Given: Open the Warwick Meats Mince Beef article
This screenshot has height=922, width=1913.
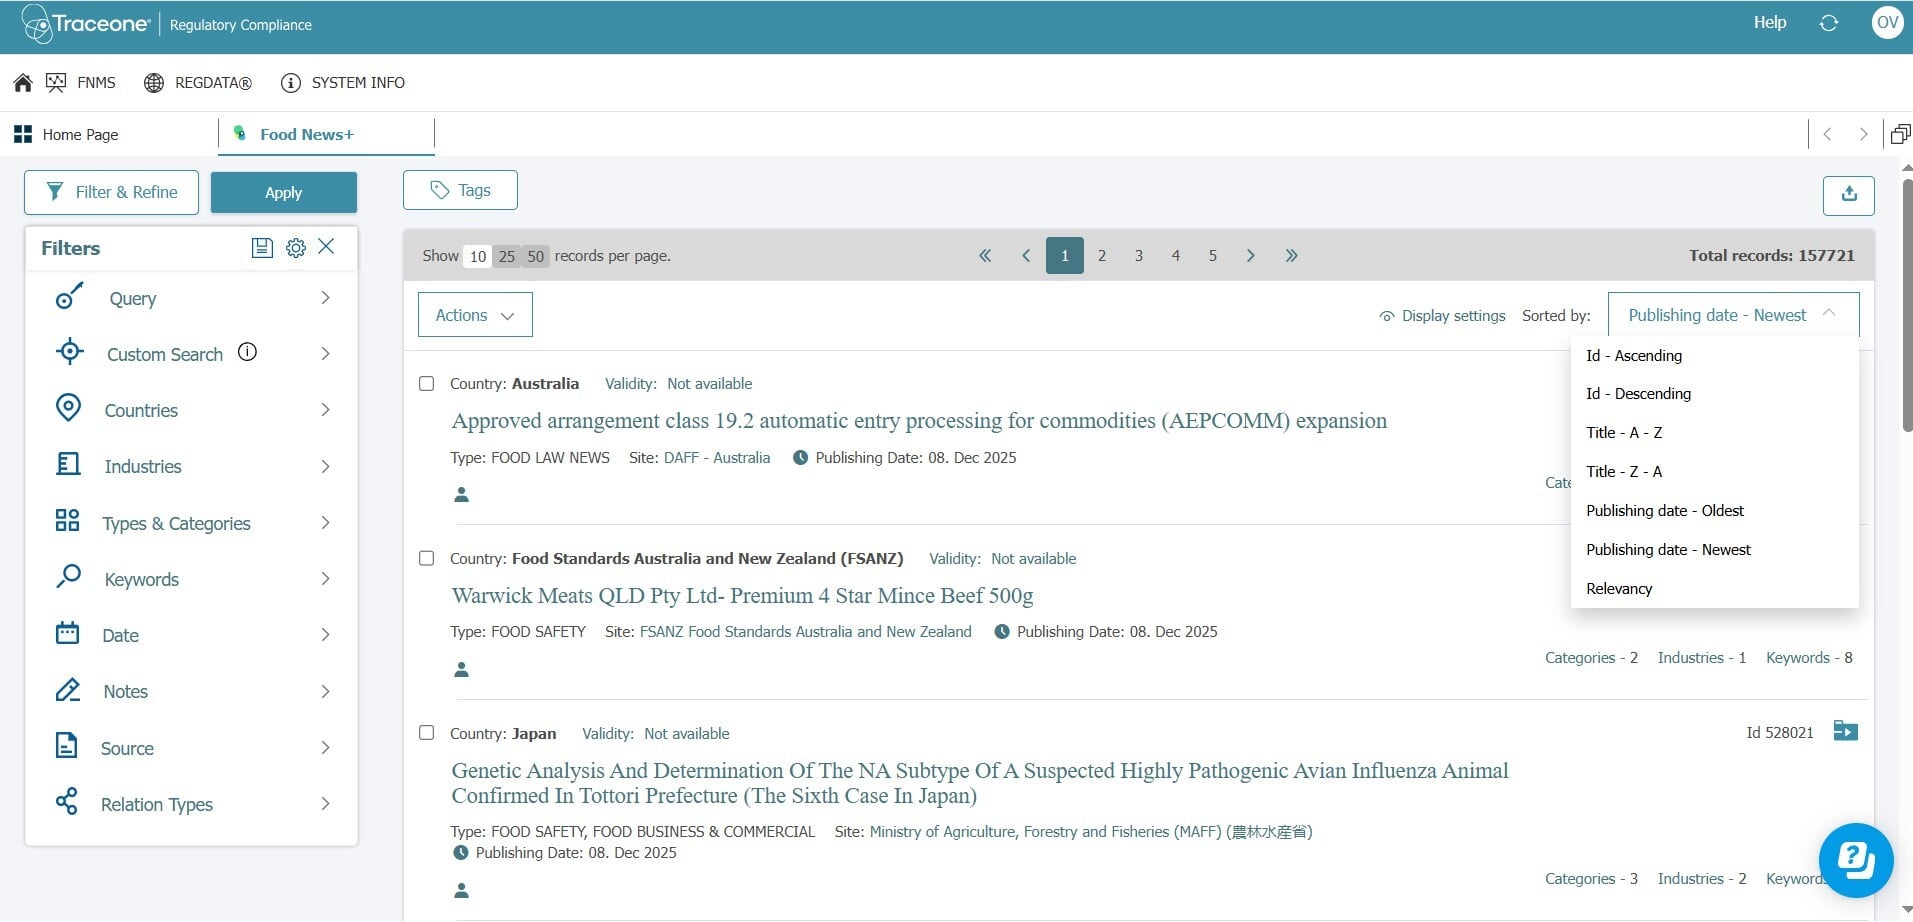Looking at the screenshot, I should tap(742, 596).
